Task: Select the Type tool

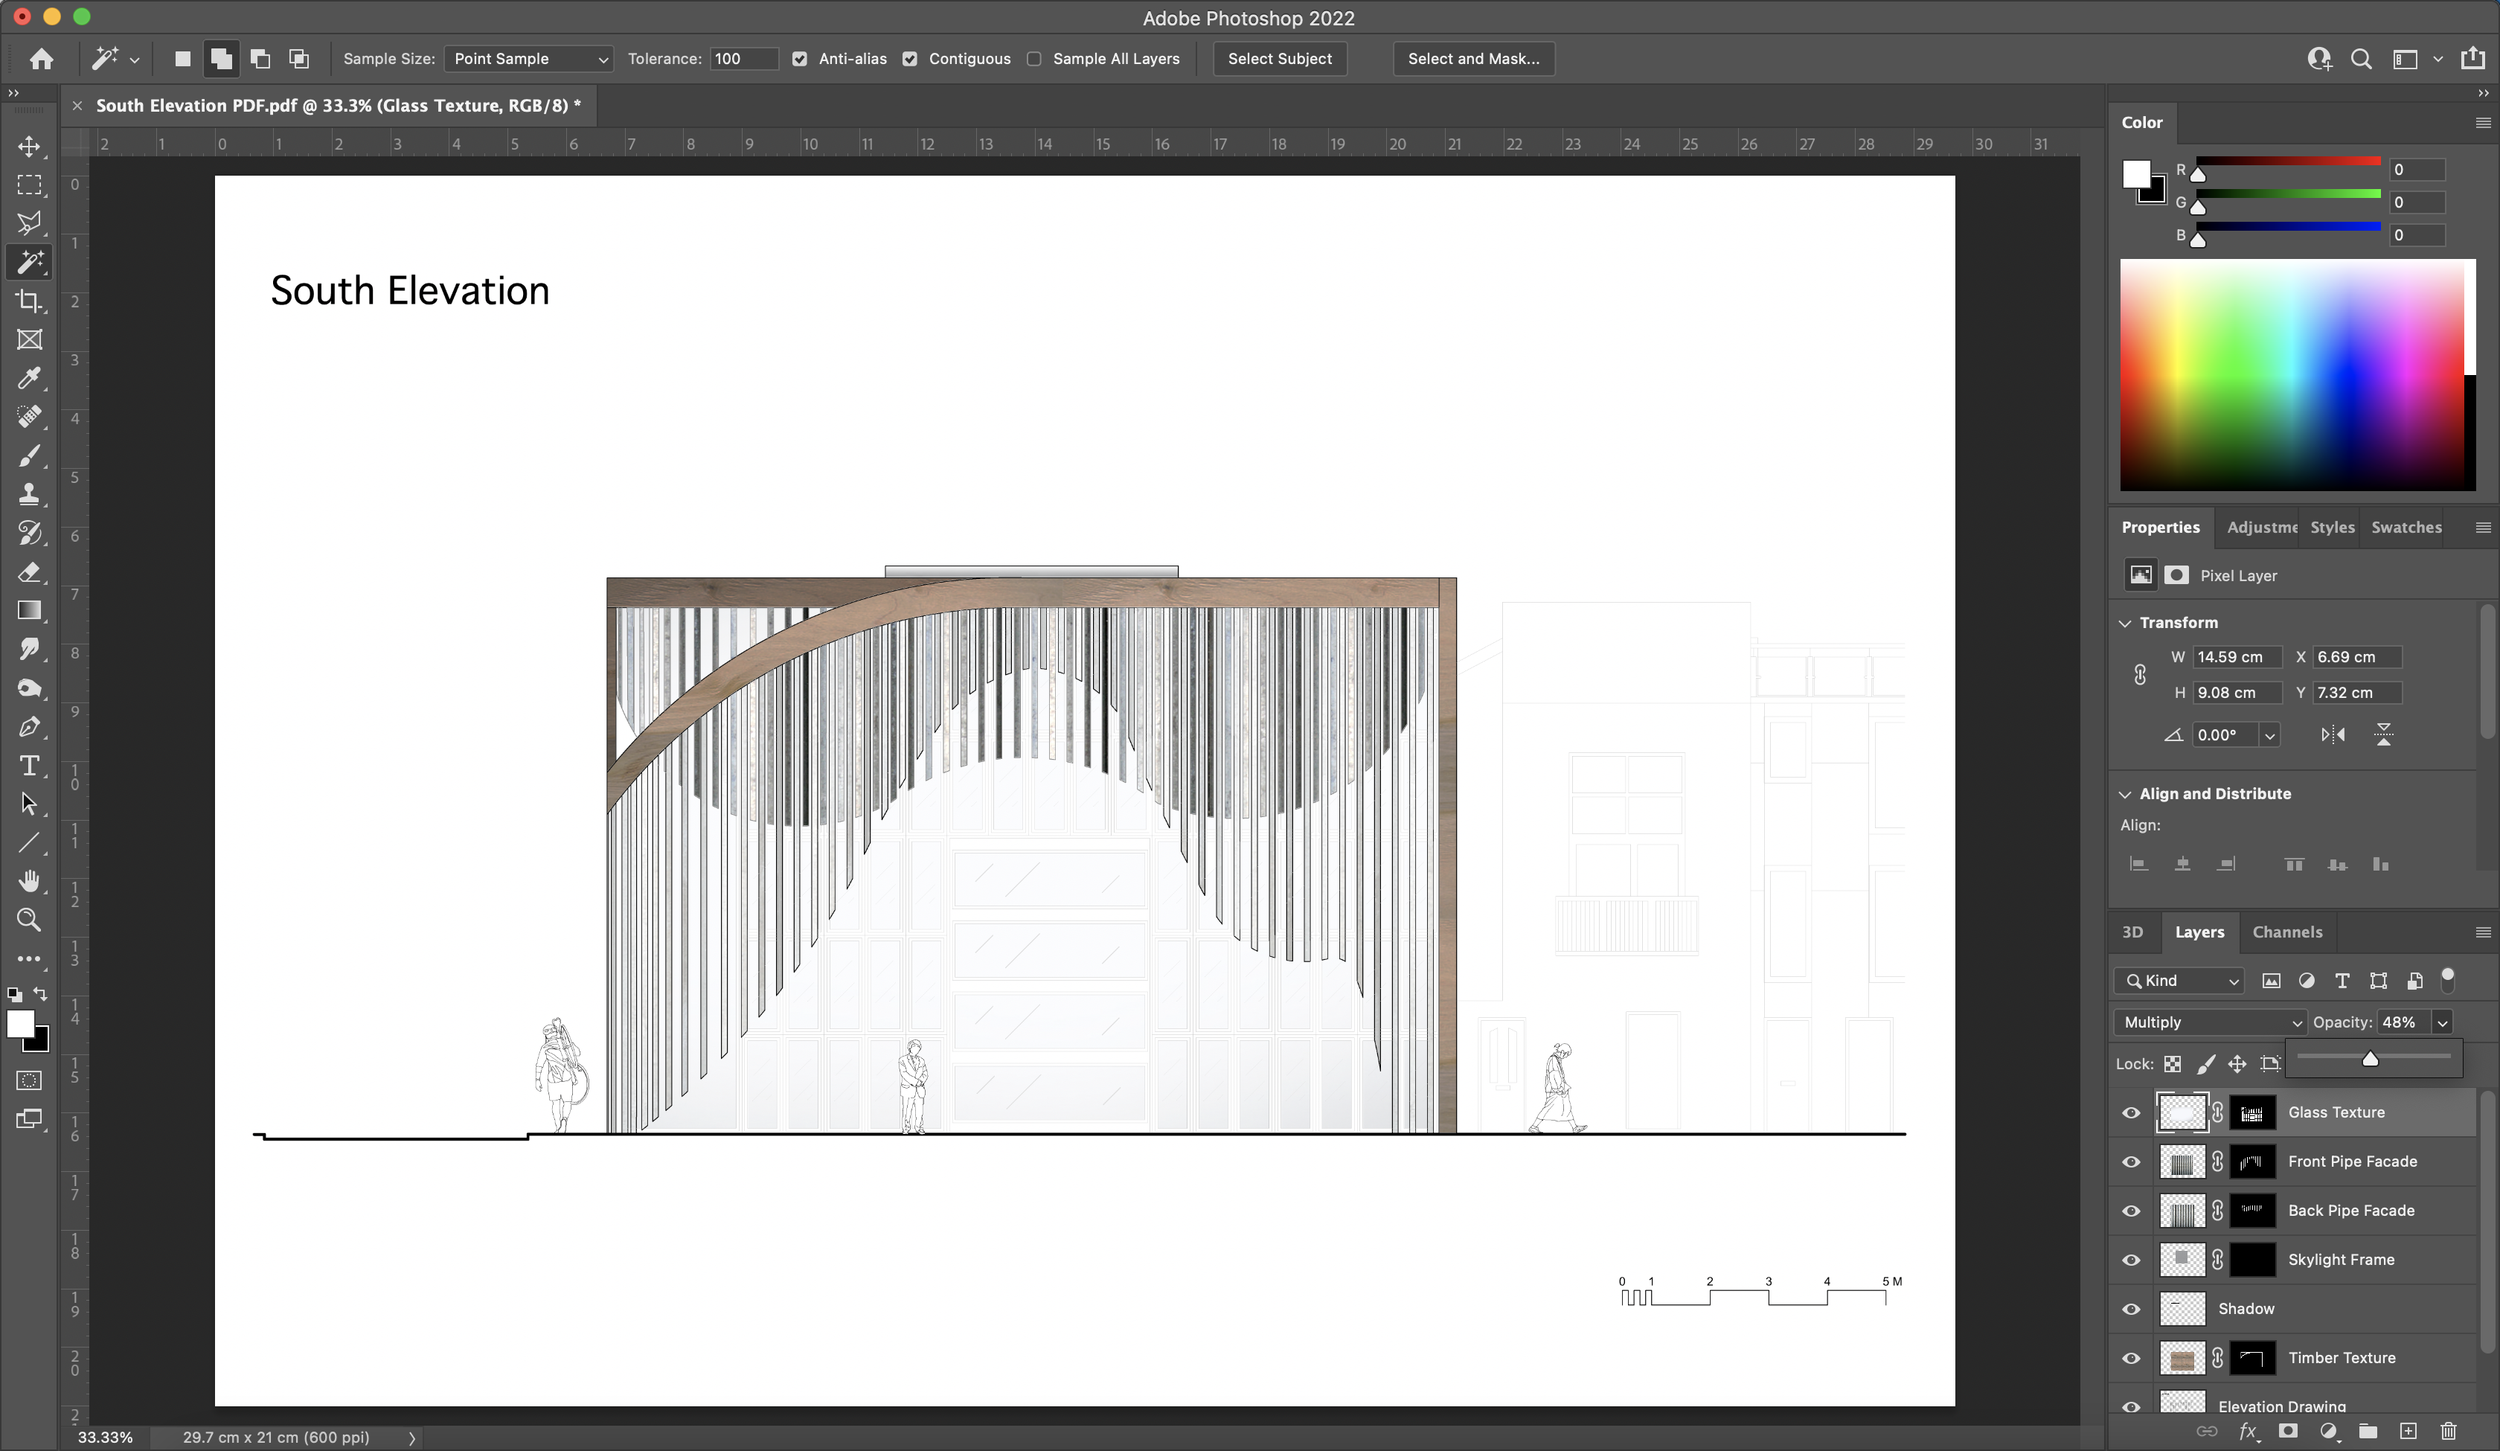Action: point(31,767)
